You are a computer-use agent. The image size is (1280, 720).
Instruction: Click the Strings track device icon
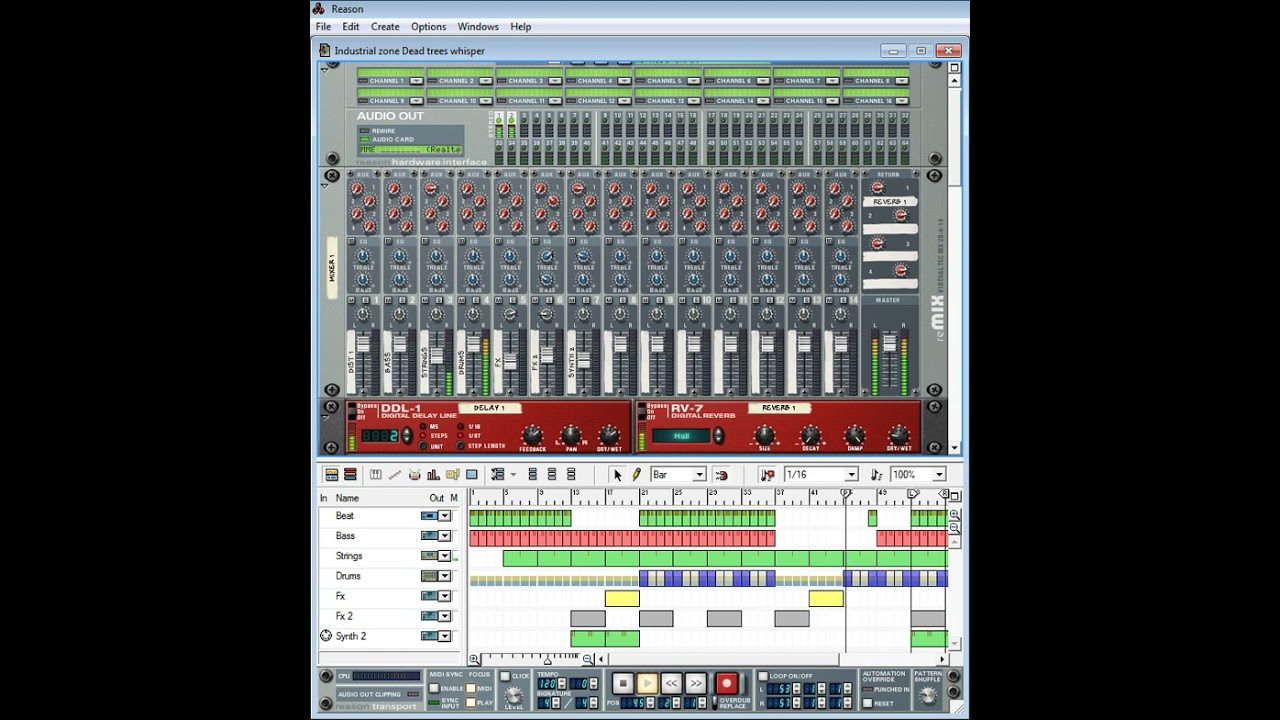[x=429, y=556]
